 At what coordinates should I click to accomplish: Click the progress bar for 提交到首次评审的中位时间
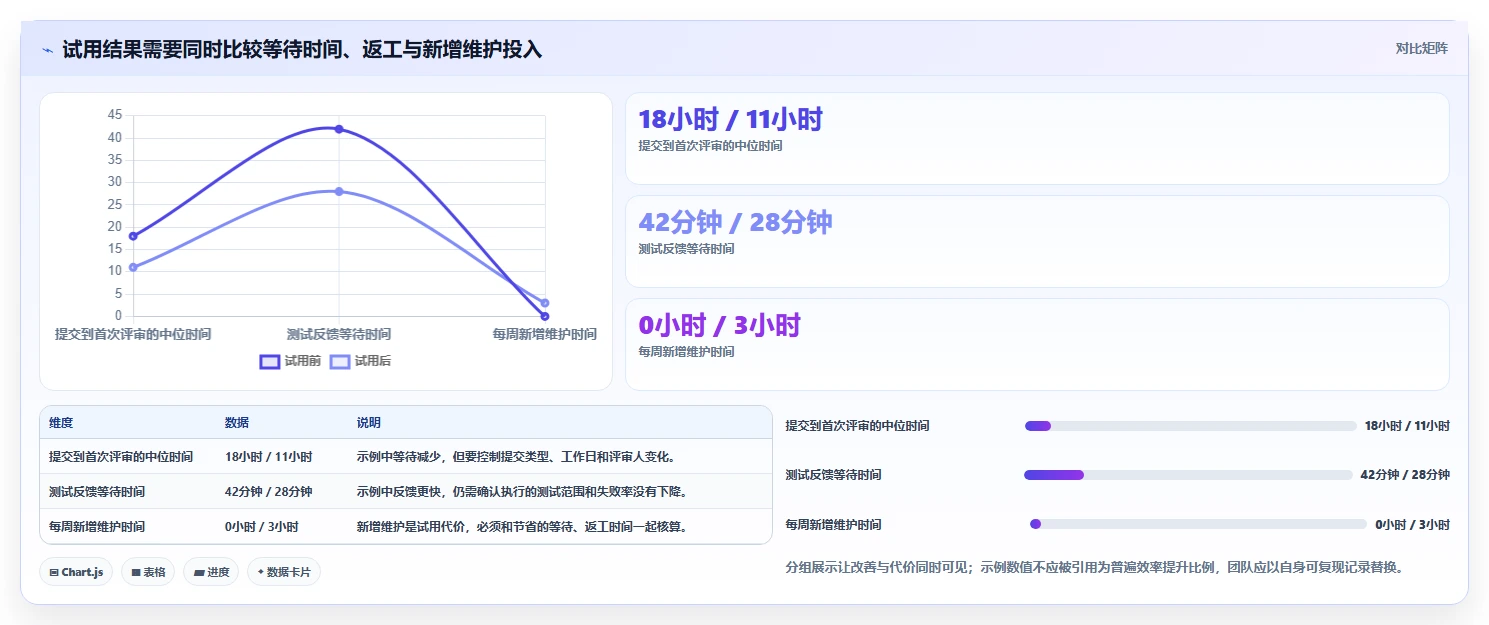(x=1190, y=426)
